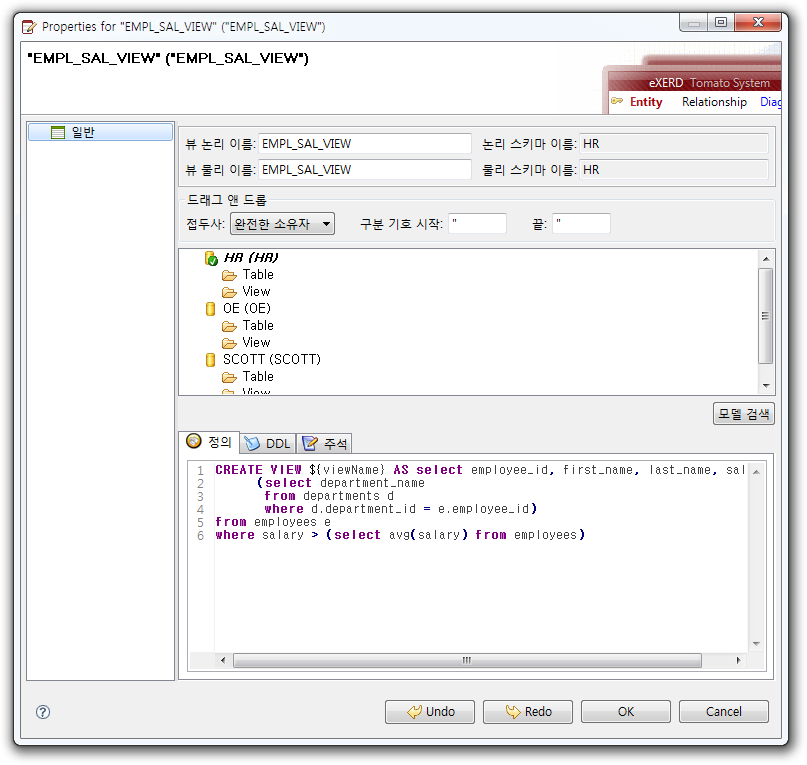807x765 pixels.
Task: Open the View folder under OE
Action: tap(229, 343)
